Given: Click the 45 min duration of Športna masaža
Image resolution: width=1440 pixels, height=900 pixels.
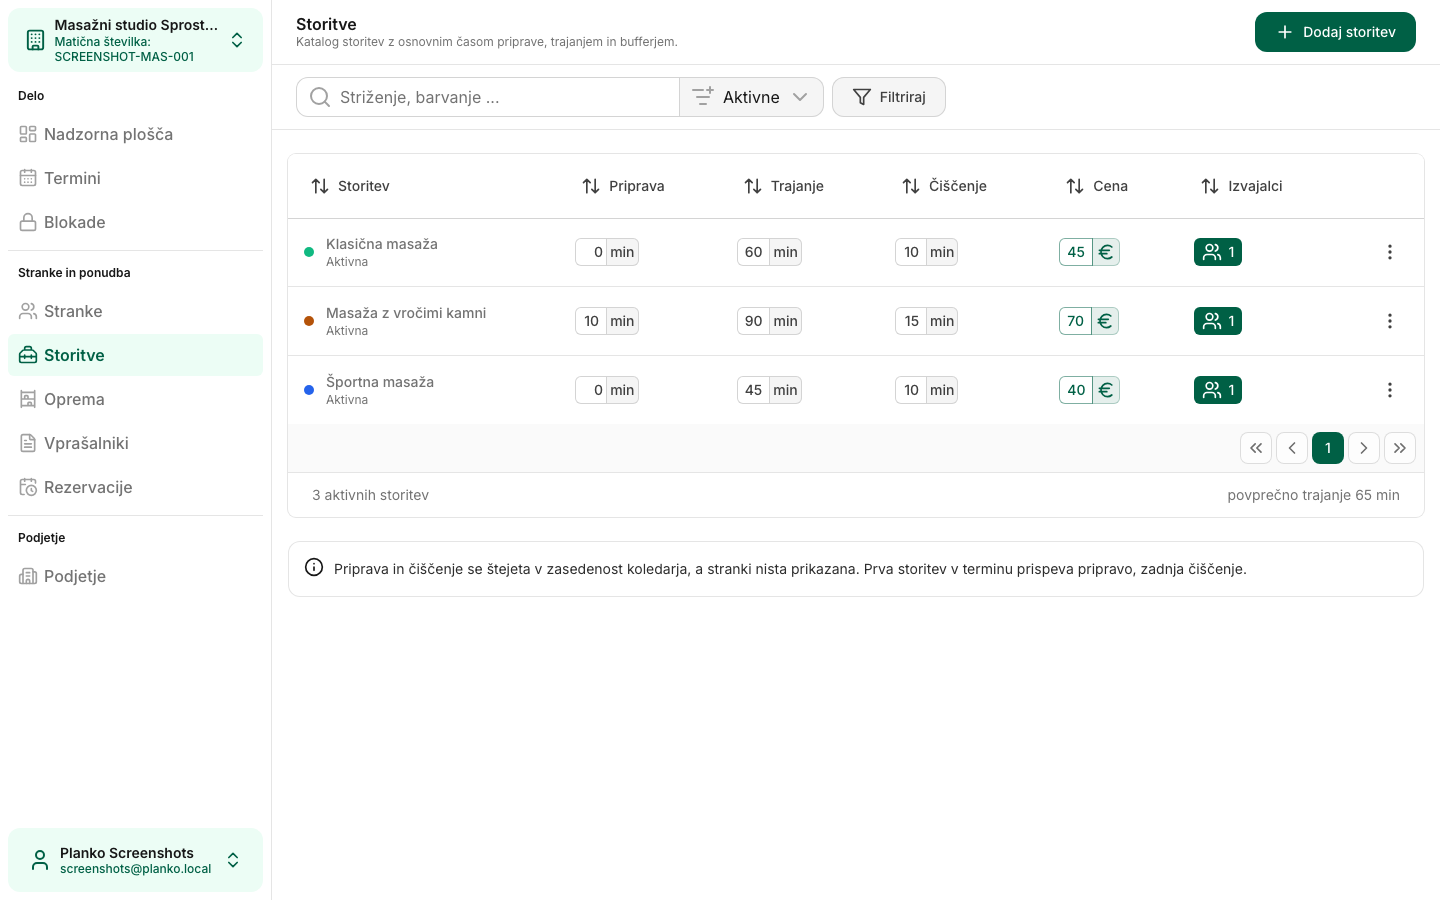Looking at the screenshot, I should point(769,390).
